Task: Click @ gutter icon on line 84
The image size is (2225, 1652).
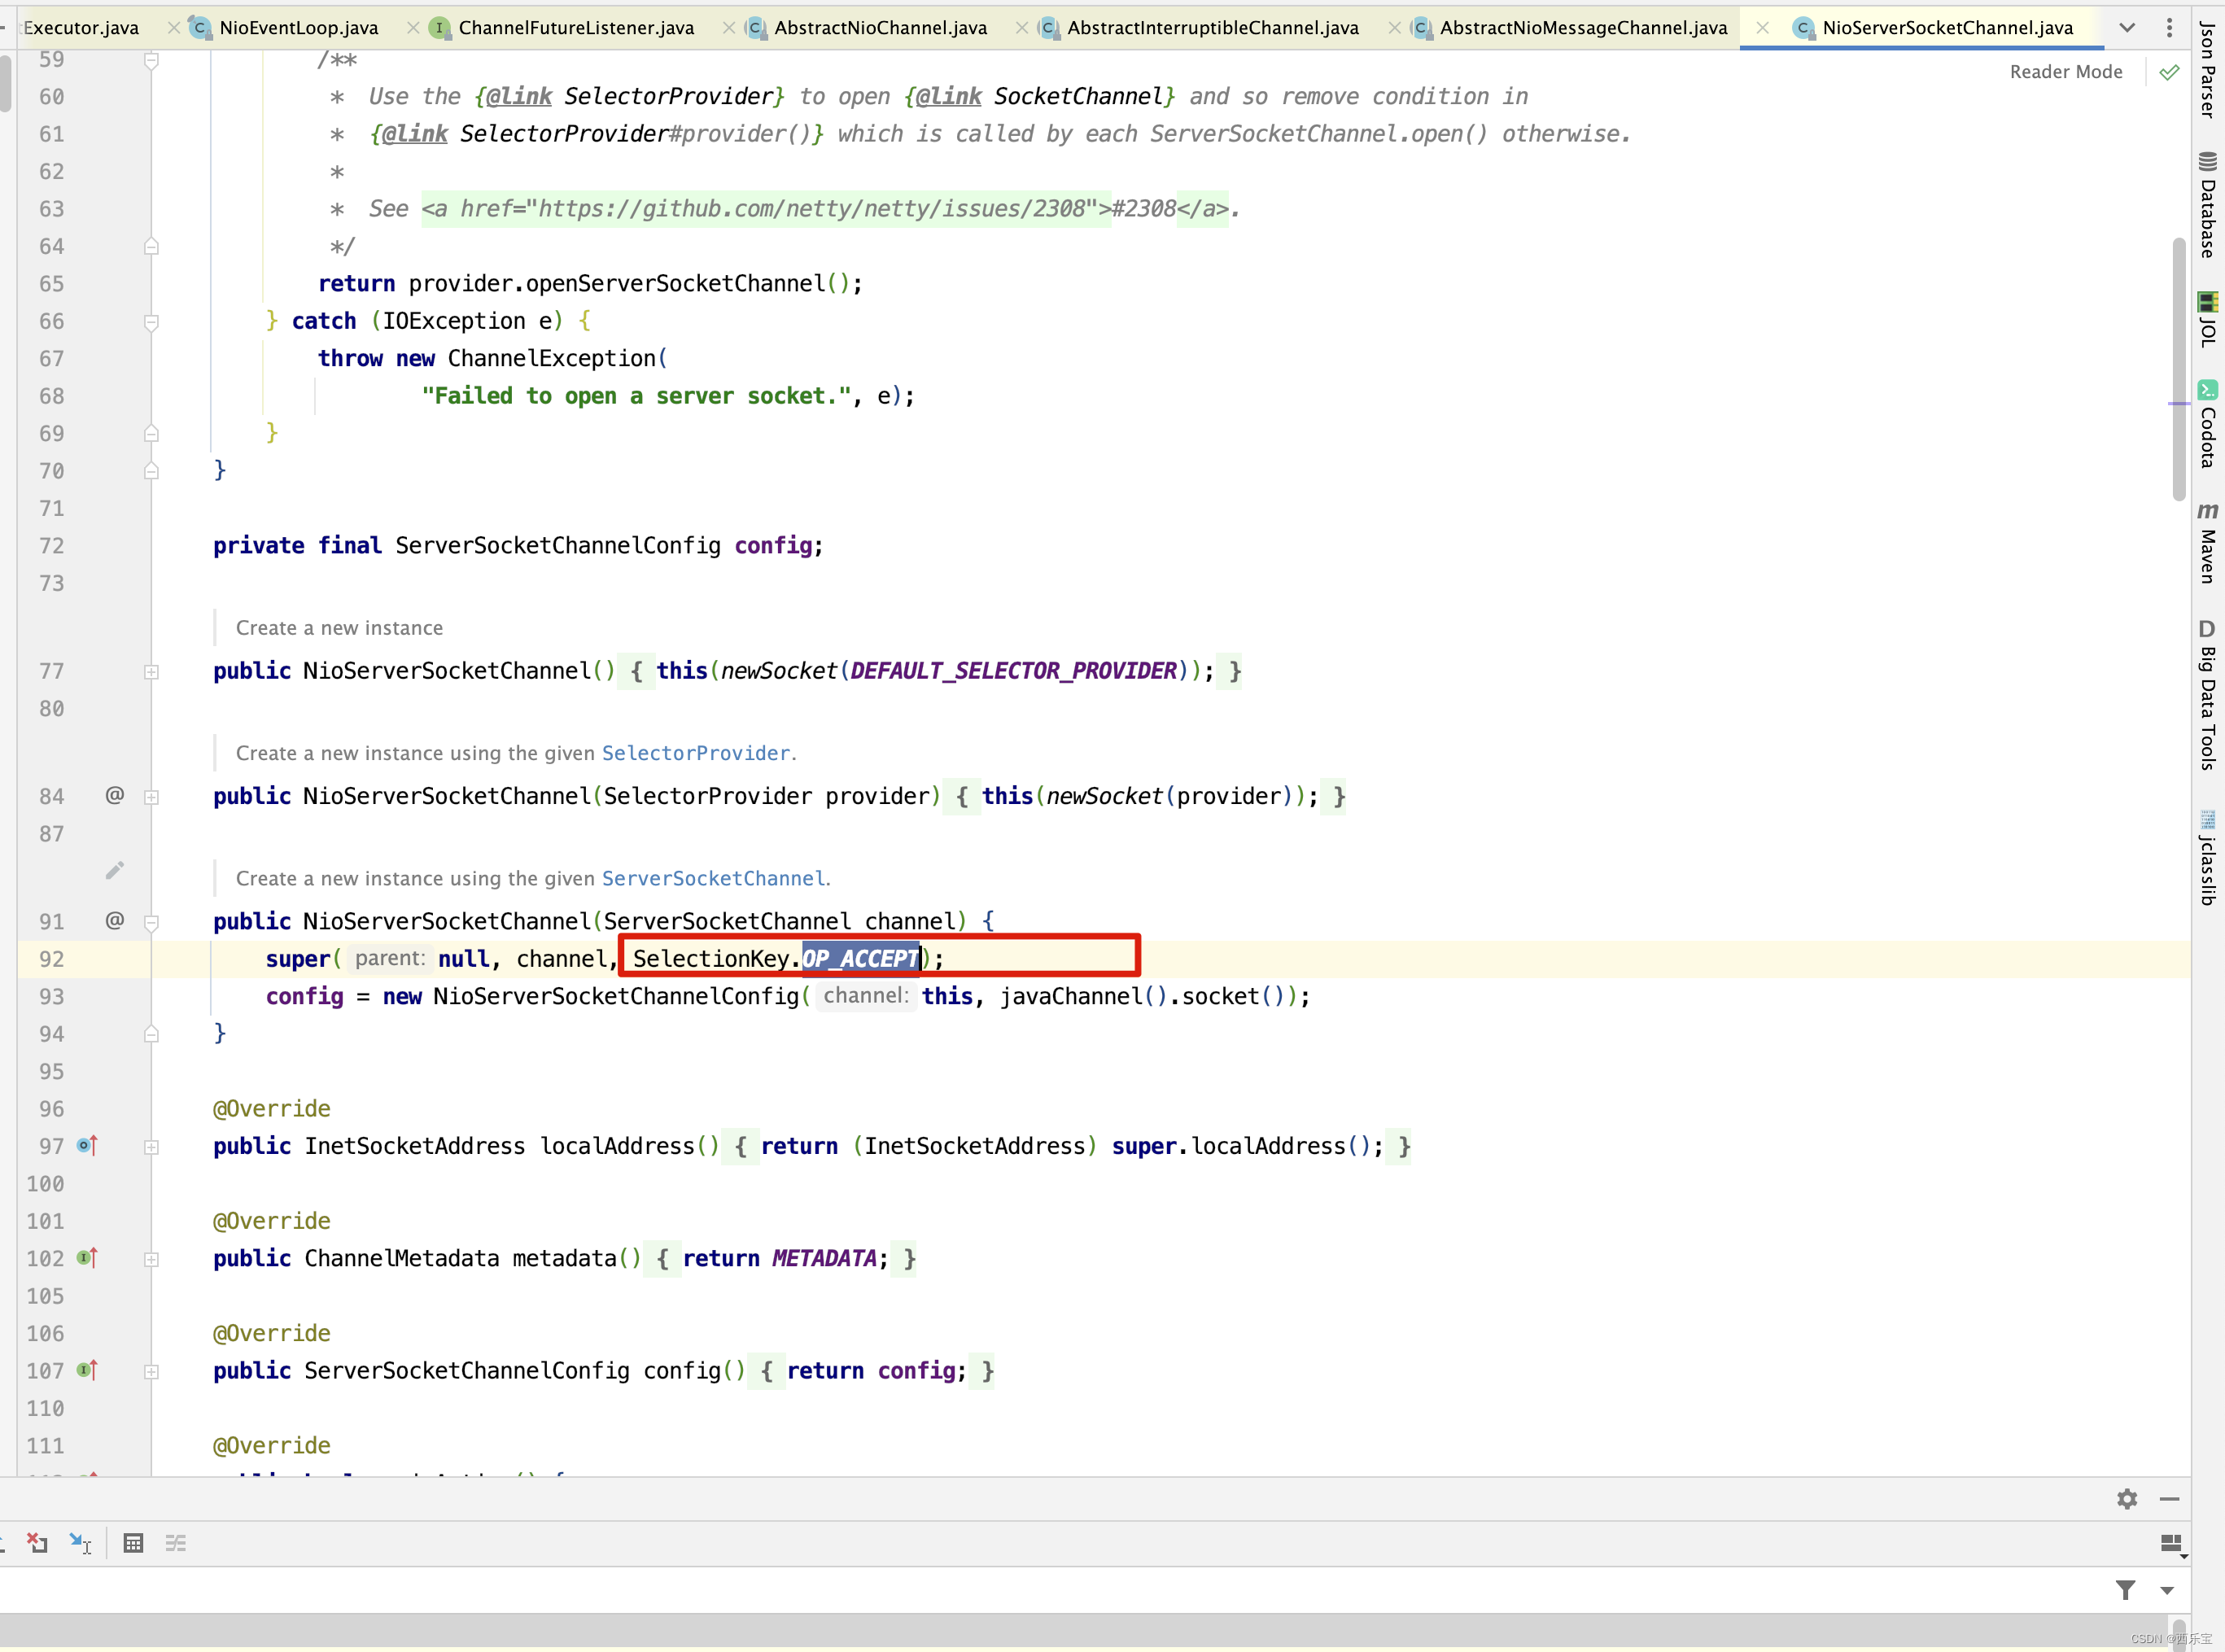Action: tap(115, 795)
